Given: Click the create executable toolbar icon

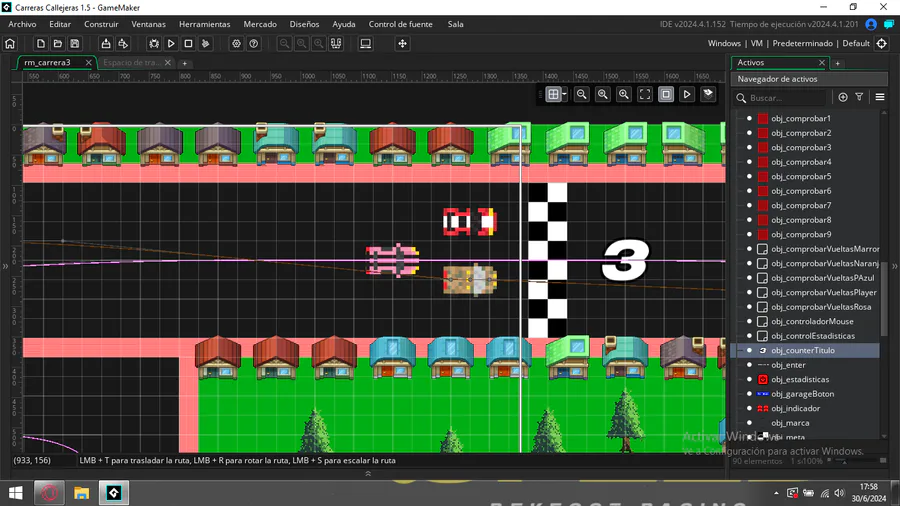Looking at the screenshot, I should point(106,44).
